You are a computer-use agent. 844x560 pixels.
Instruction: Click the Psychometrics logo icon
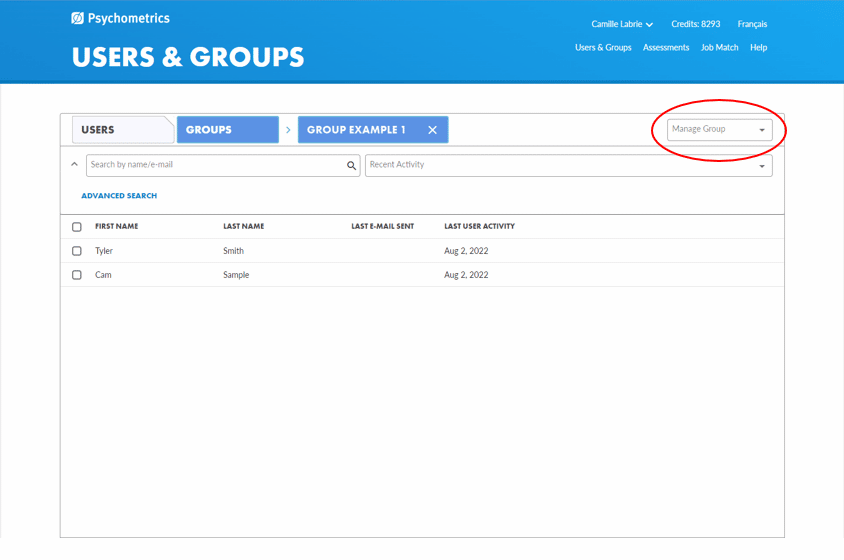(78, 18)
